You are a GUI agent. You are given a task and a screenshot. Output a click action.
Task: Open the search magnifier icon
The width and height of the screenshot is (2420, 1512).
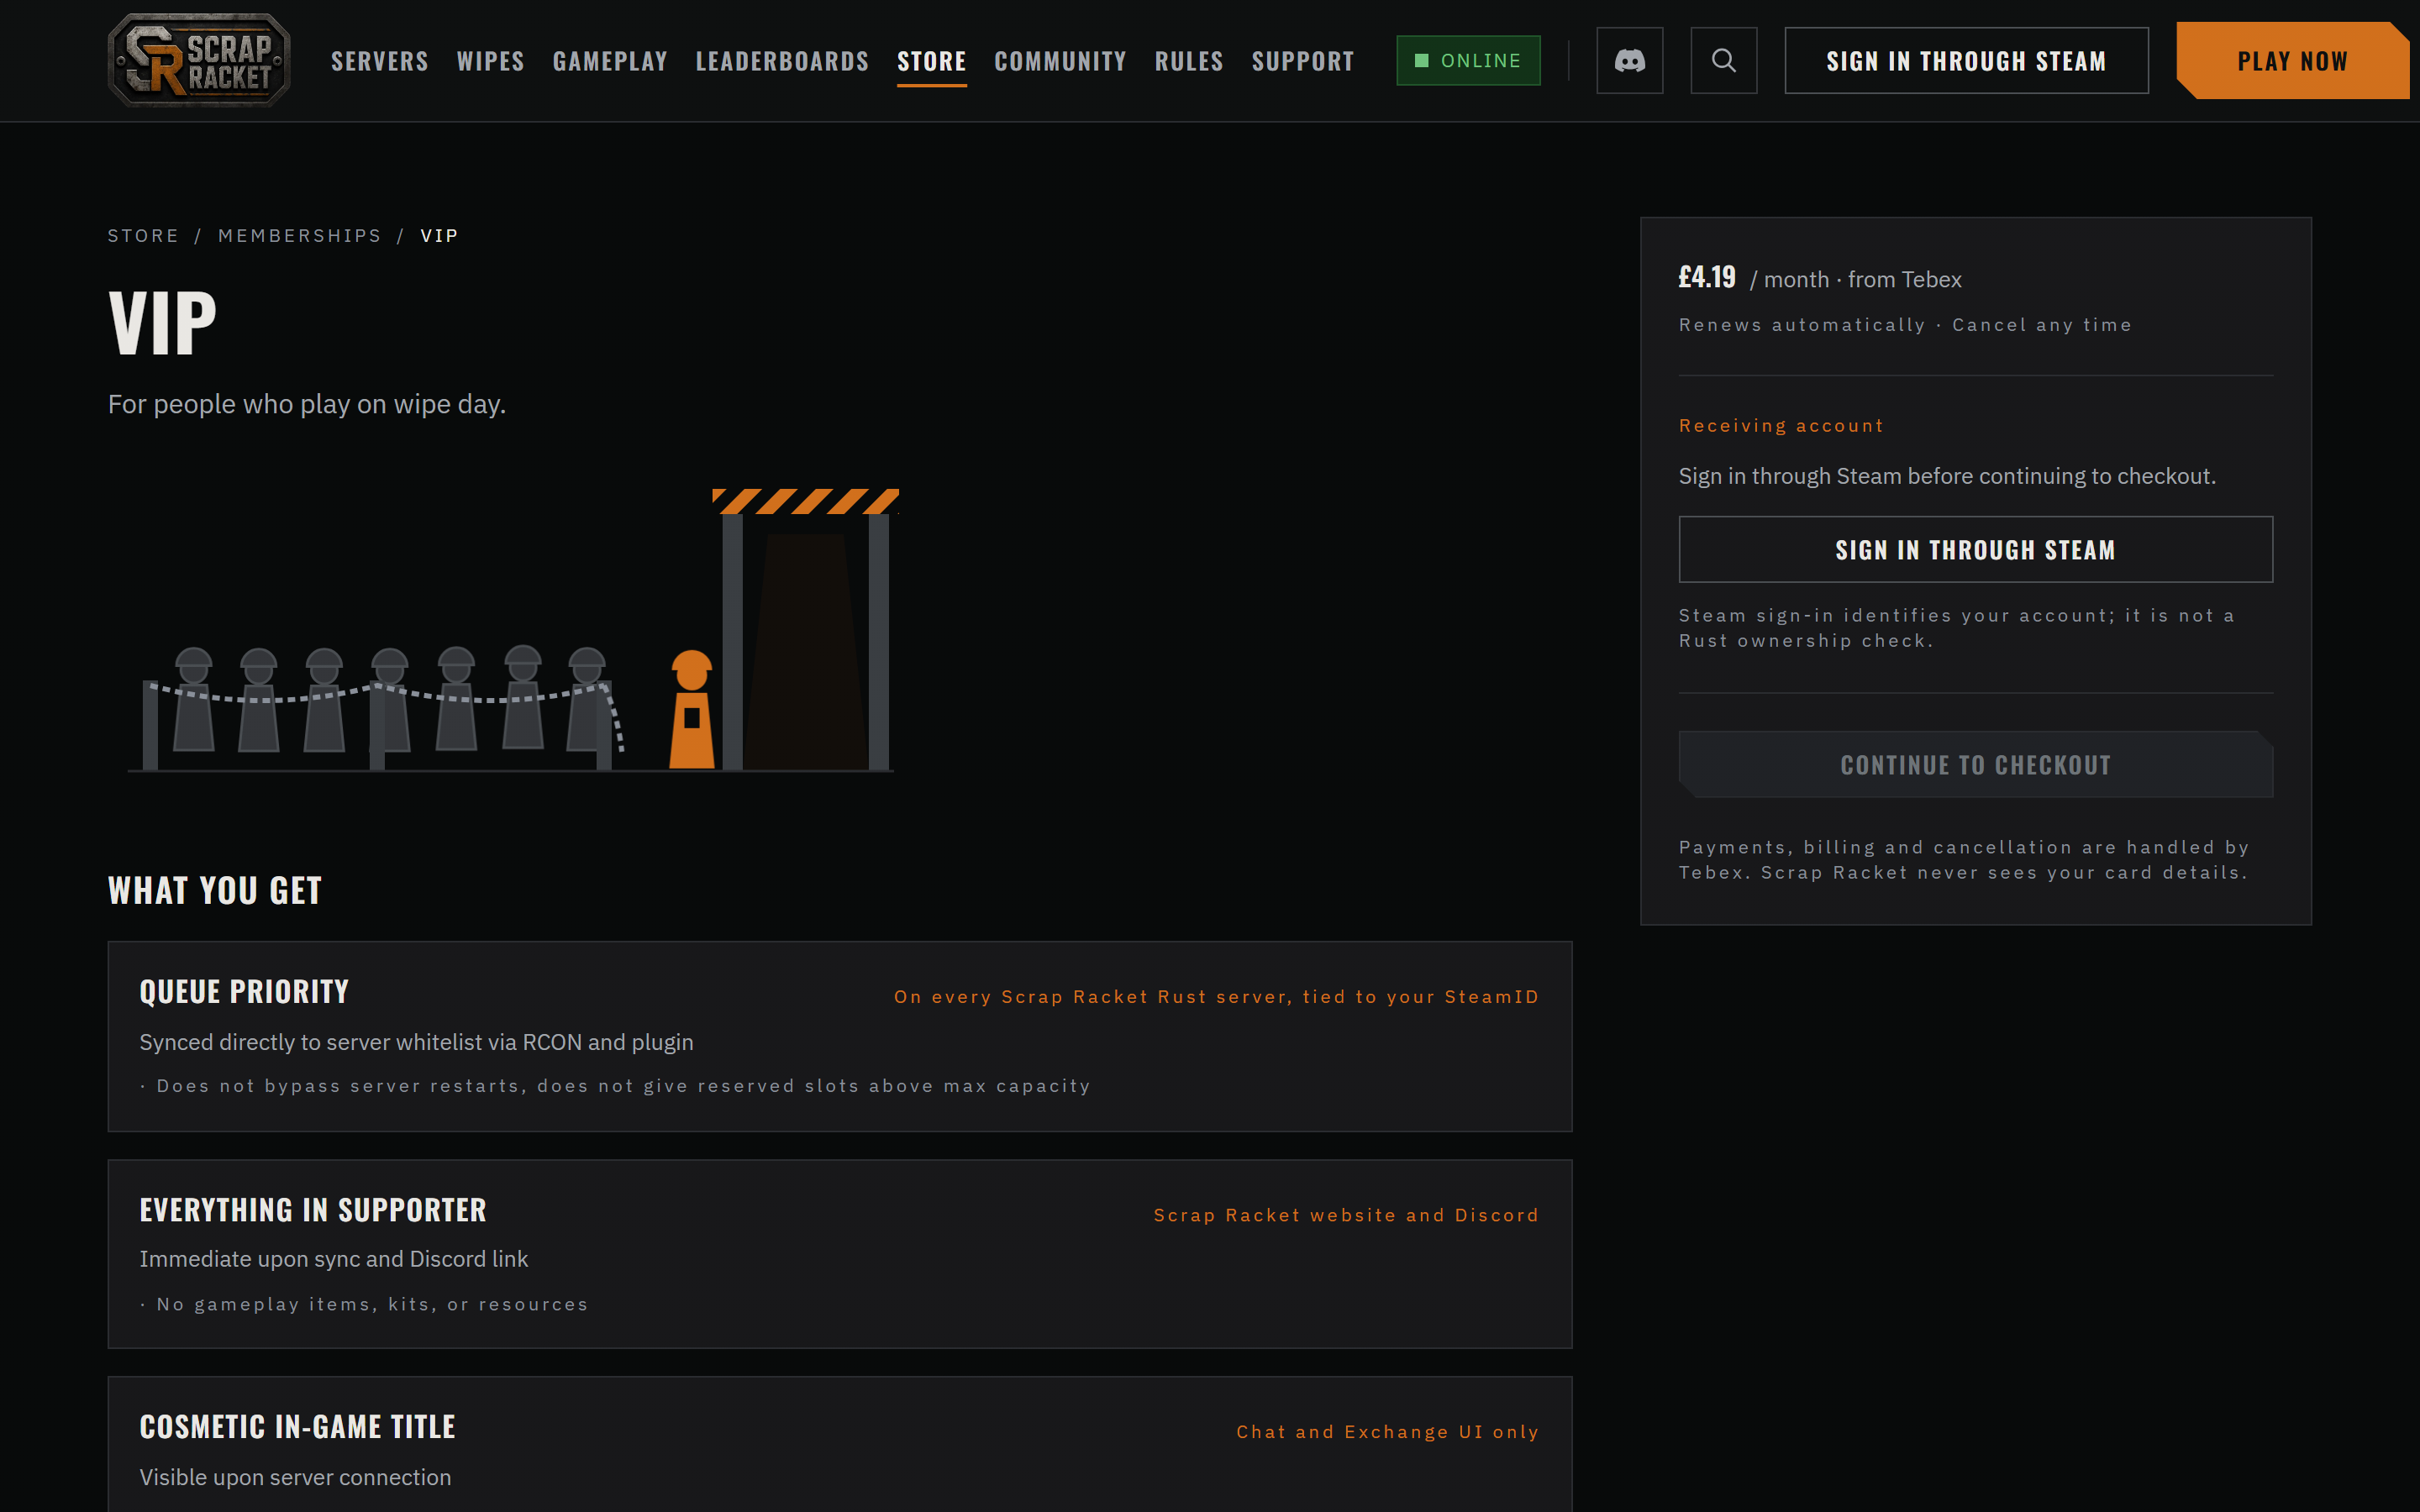pyautogui.click(x=1723, y=61)
